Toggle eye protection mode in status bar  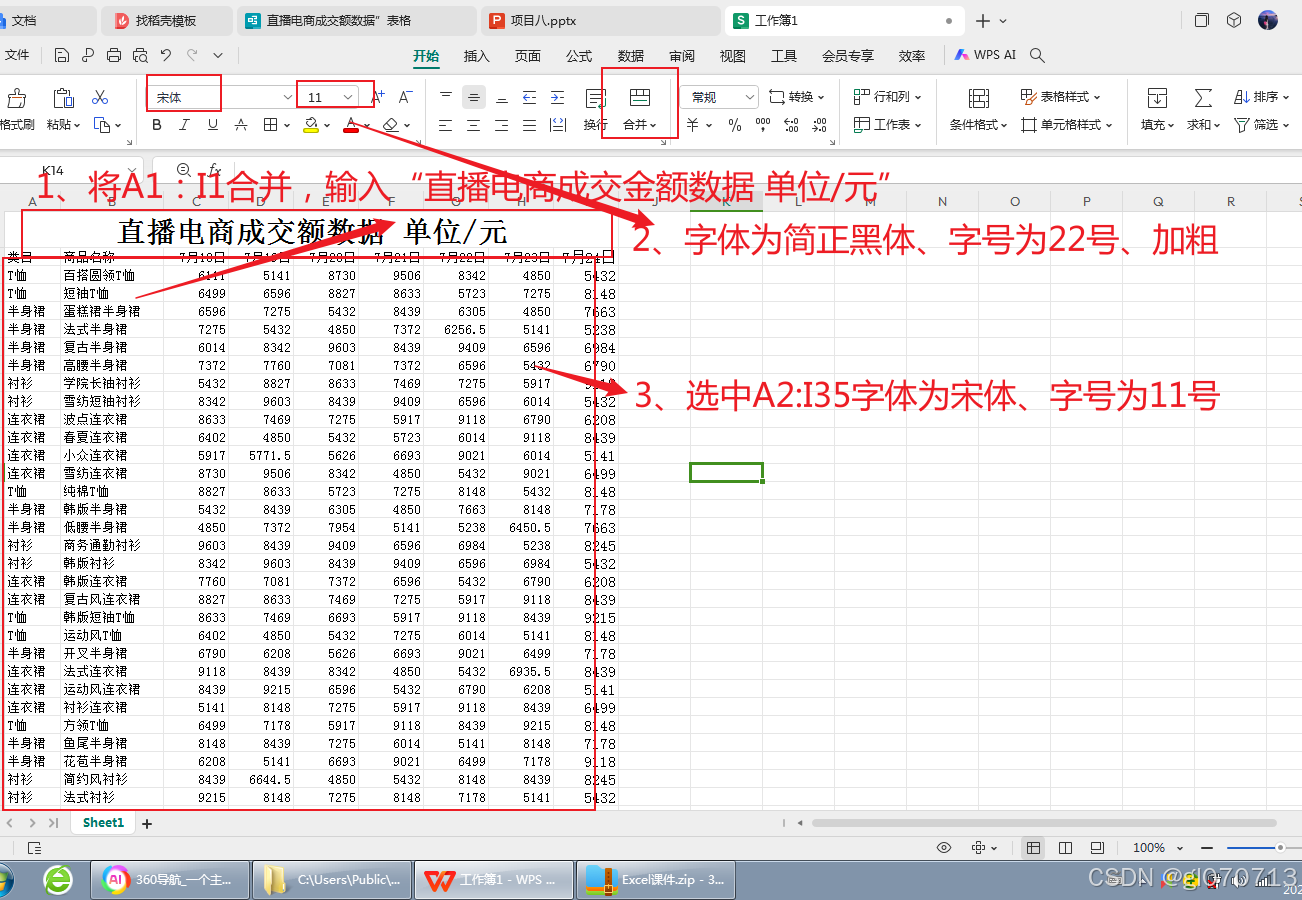[943, 848]
